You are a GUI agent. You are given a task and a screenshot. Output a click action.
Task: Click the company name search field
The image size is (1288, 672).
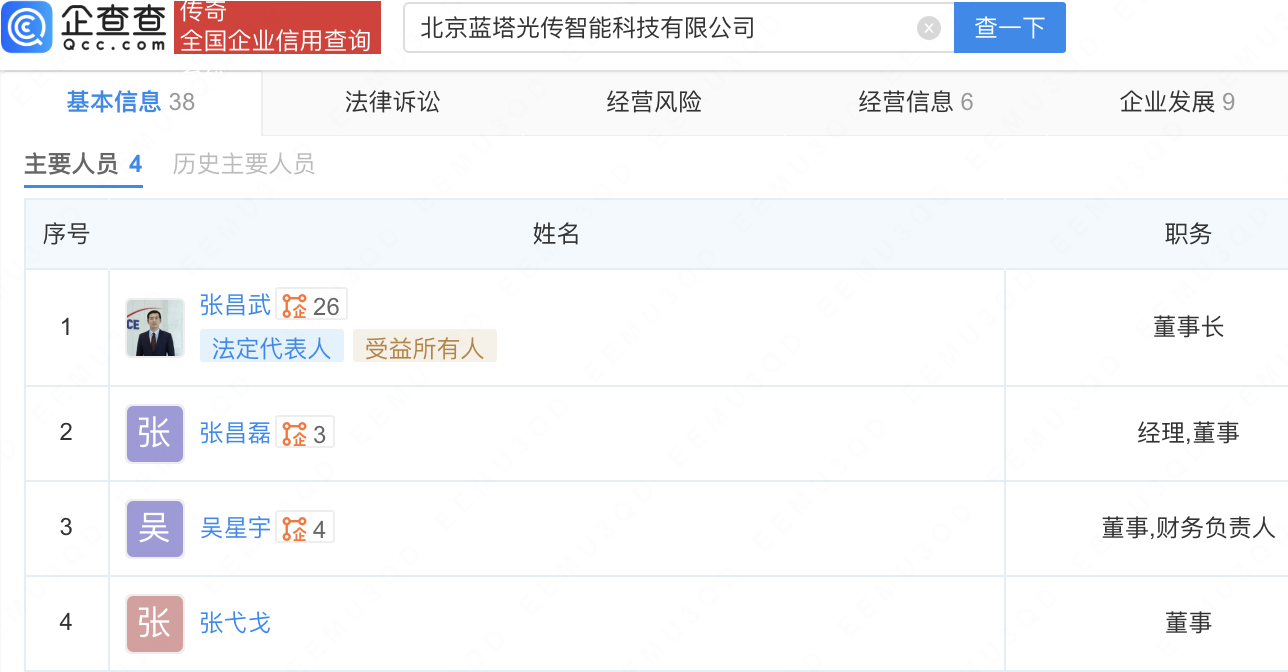pos(660,28)
